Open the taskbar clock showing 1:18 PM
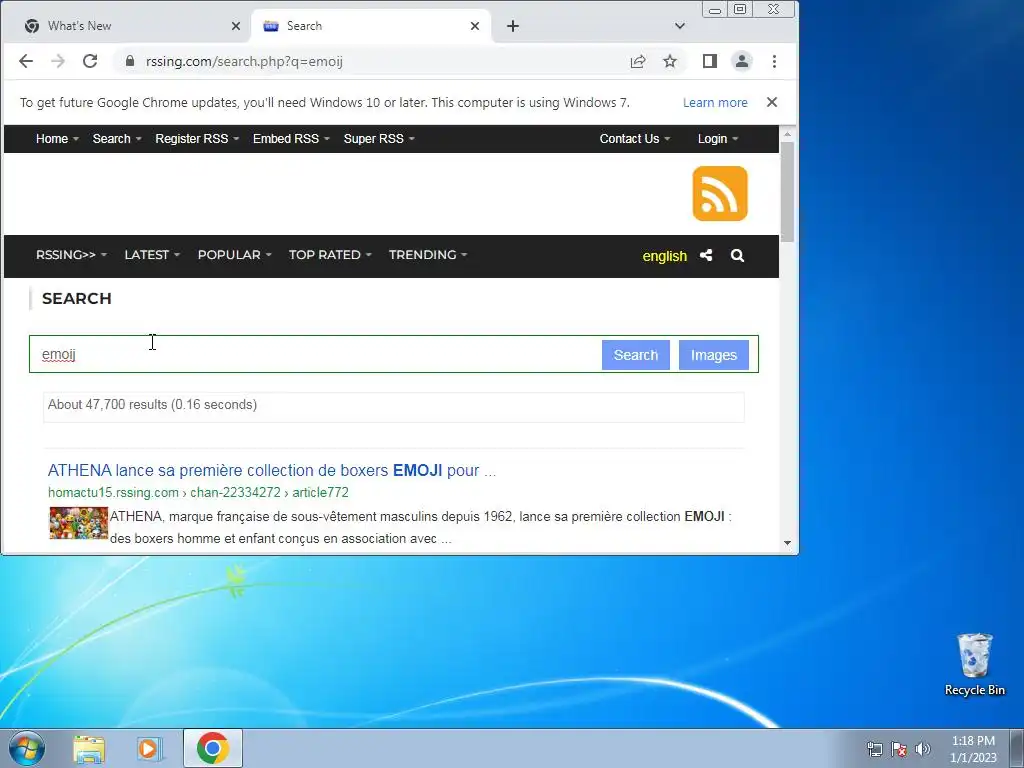 click(x=973, y=749)
